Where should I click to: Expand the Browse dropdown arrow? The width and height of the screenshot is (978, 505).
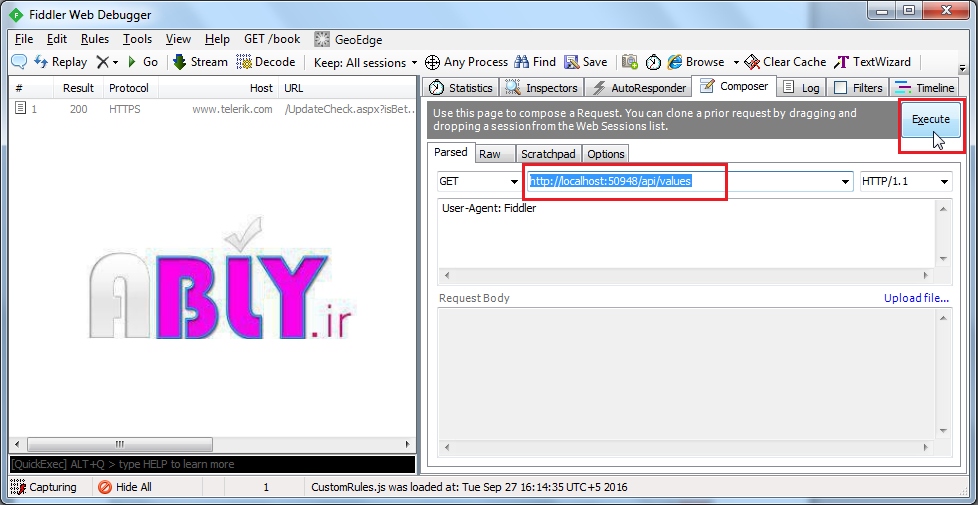pyautogui.click(x=736, y=62)
